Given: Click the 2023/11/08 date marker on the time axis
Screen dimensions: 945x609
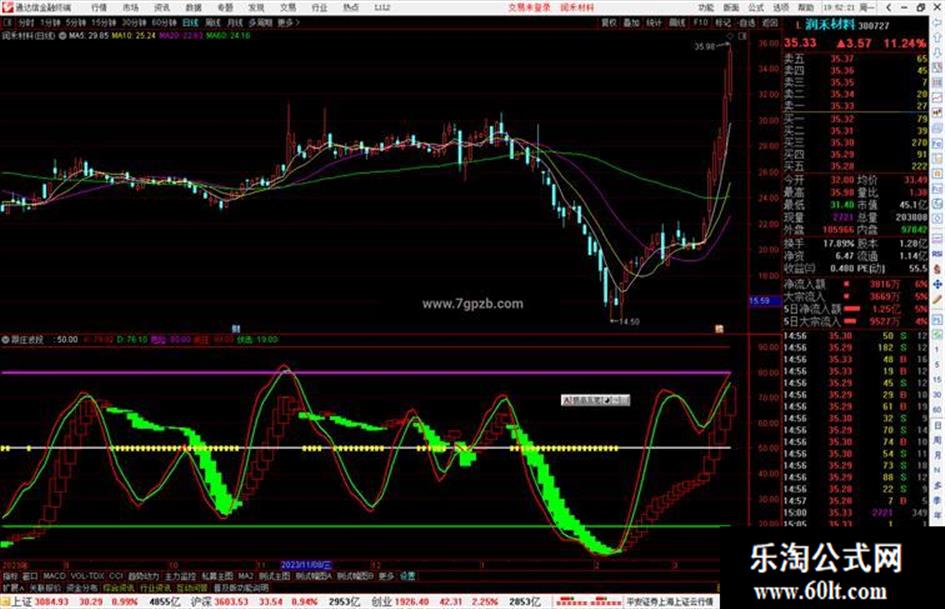Looking at the screenshot, I should coord(307,565).
